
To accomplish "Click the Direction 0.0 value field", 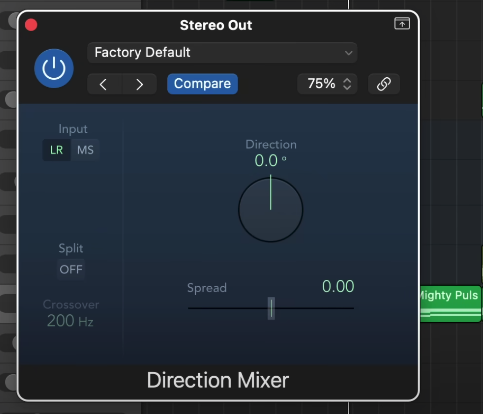I will click(x=270, y=161).
